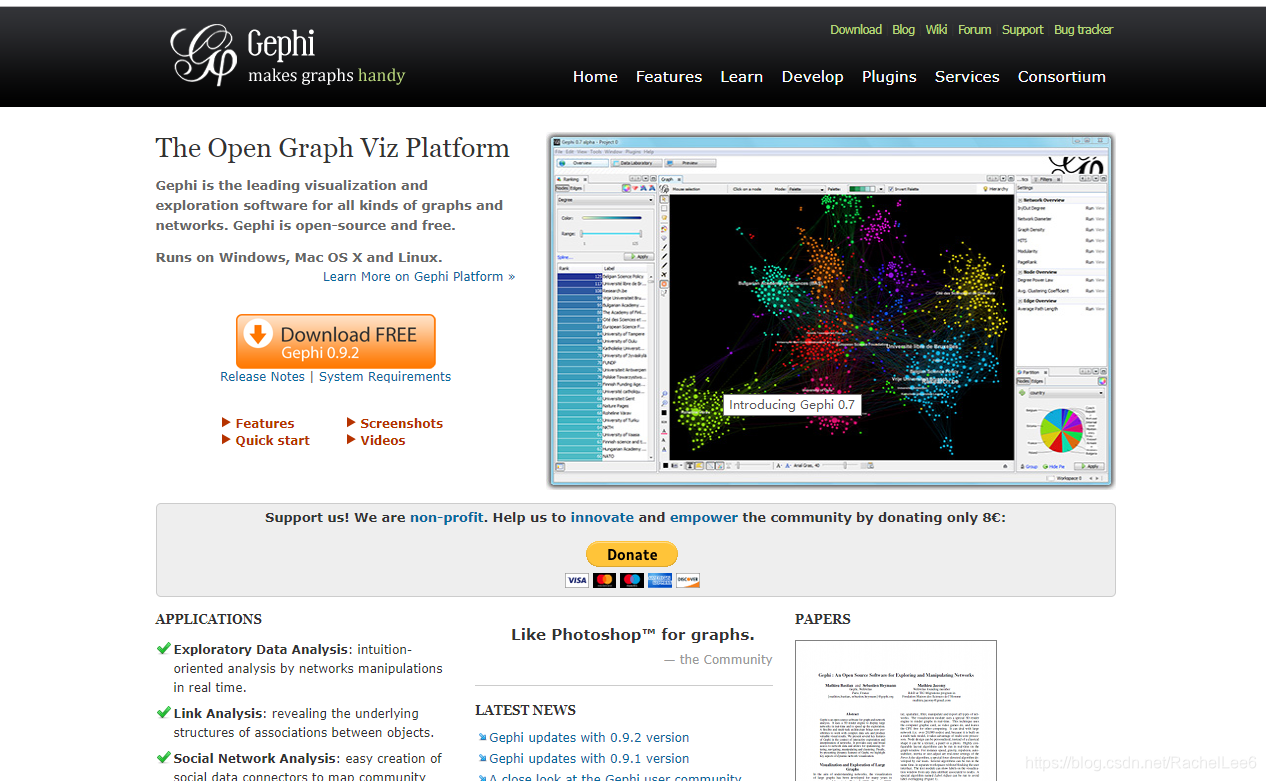The height and width of the screenshot is (781, 1266).
Task: Open the country dropdown in Partition panel
Action: (1063, 393)
